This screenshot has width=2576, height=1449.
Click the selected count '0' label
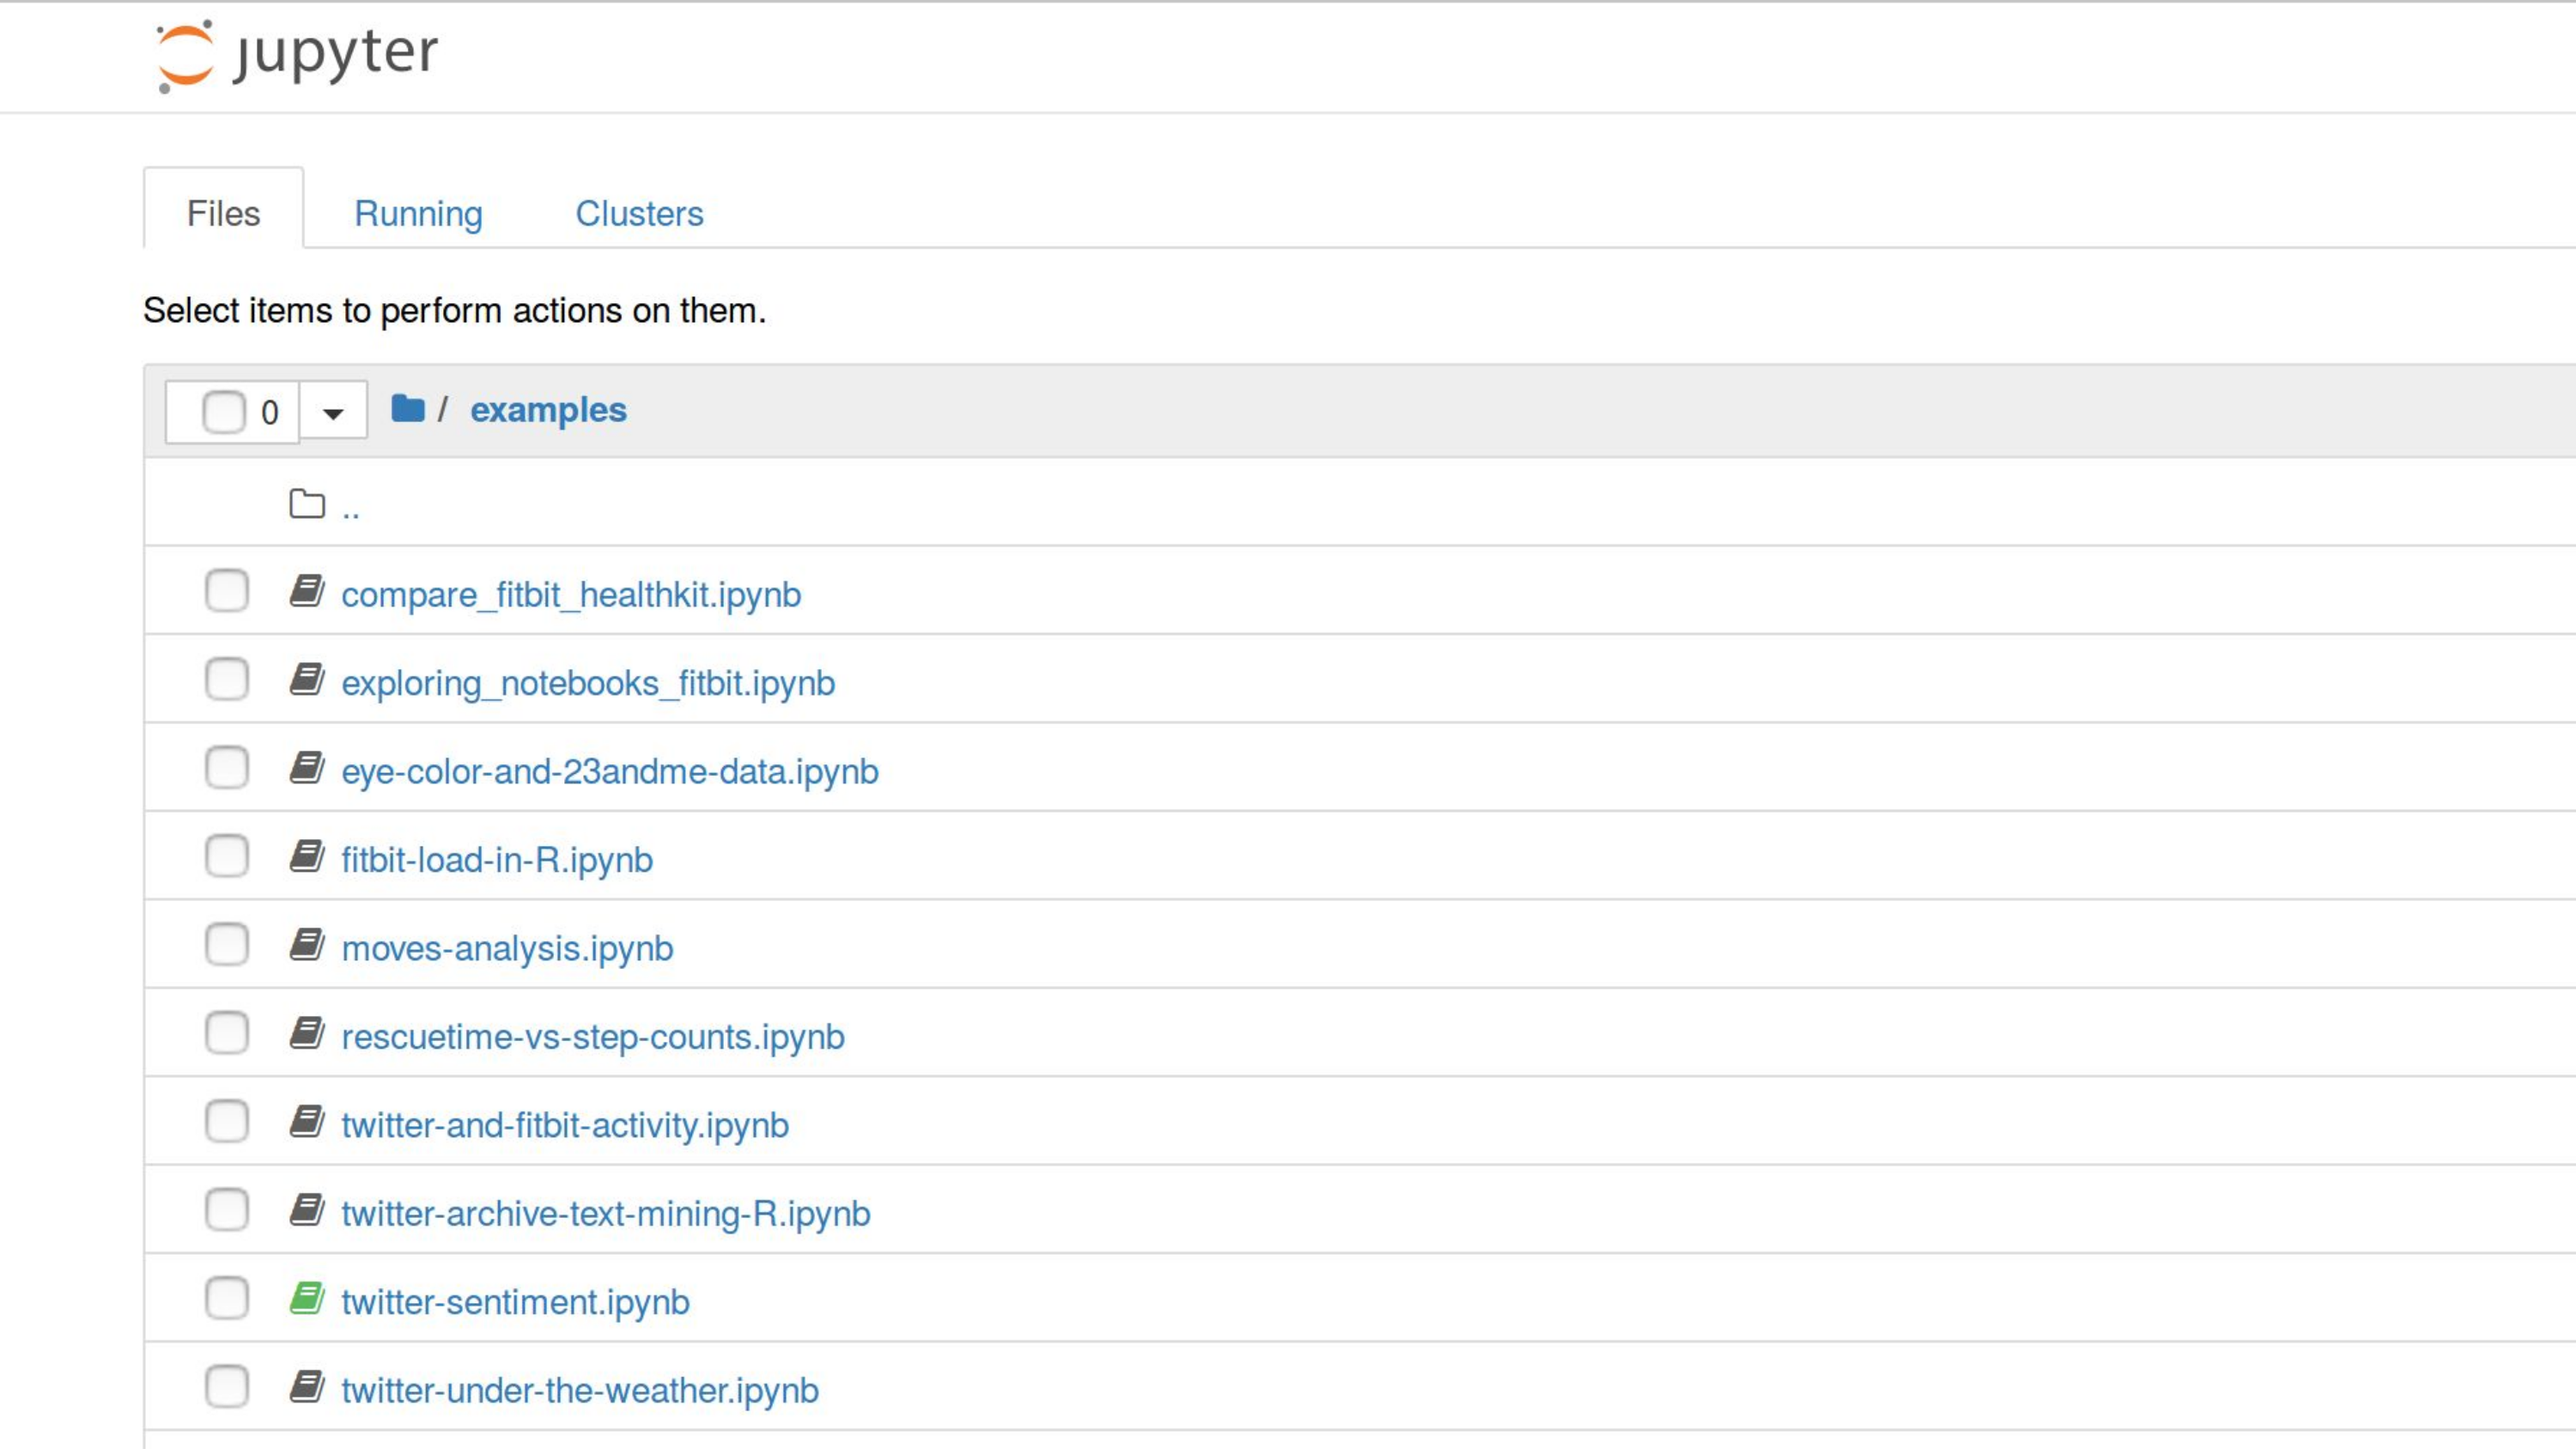point(269,412)
